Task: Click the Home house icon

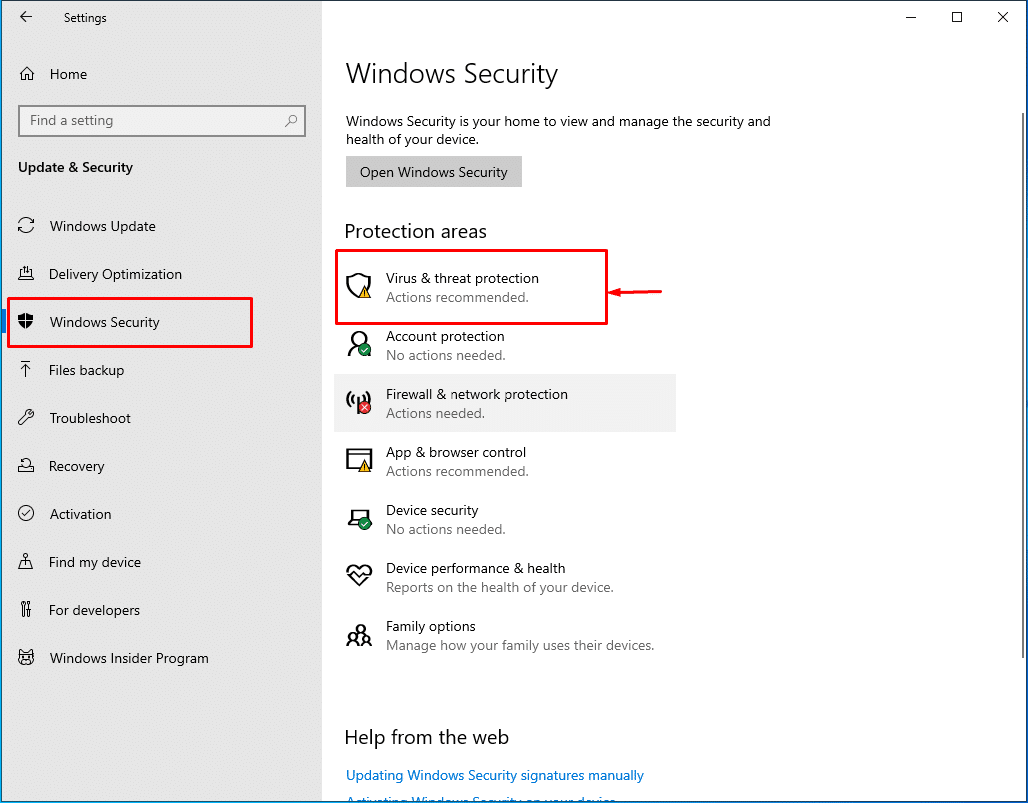Action: (27, 73)
